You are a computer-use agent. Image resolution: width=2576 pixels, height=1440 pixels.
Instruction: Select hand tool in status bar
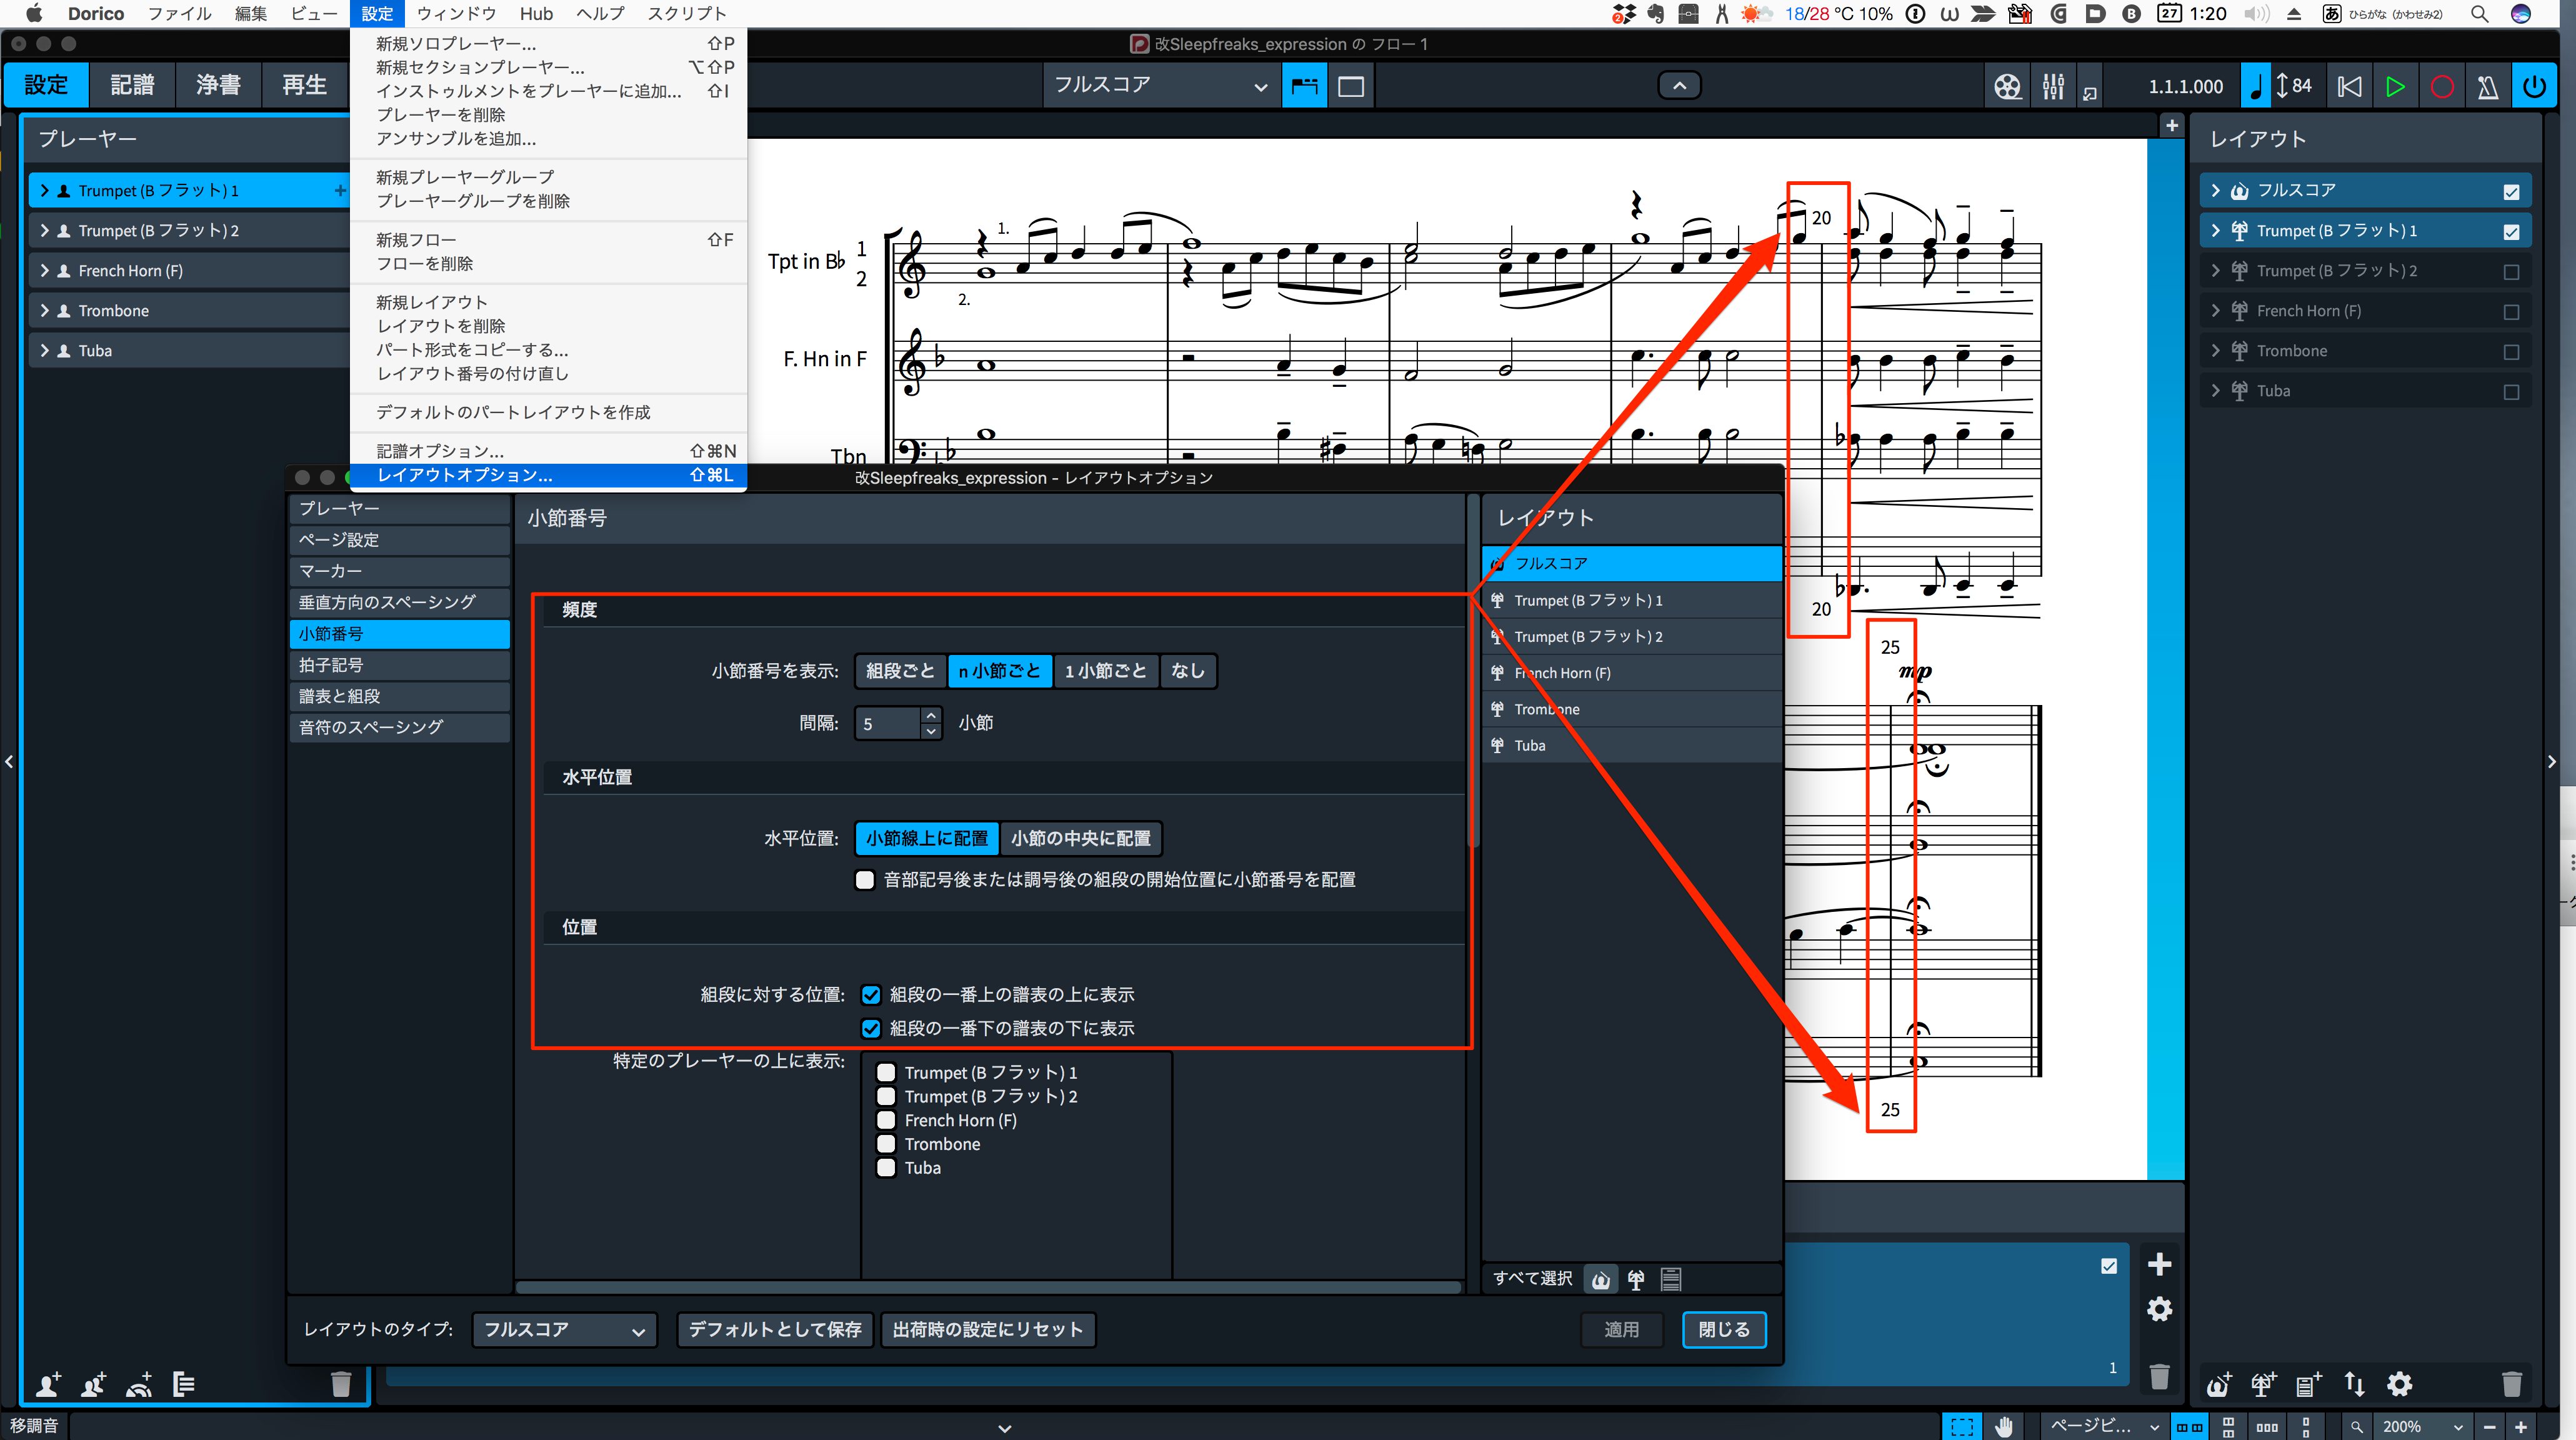(2004, 1427)
